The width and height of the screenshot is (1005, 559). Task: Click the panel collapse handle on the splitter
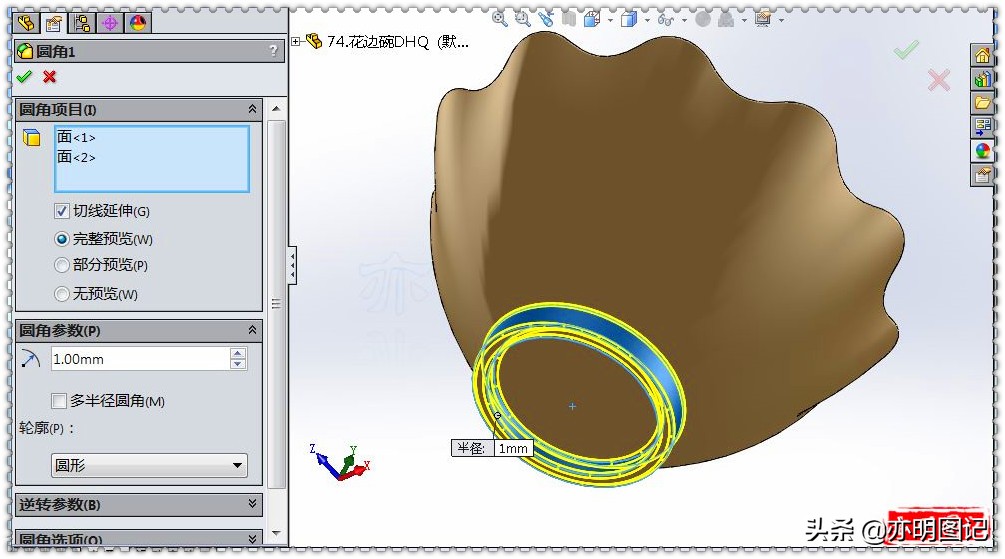coord(292,265)
